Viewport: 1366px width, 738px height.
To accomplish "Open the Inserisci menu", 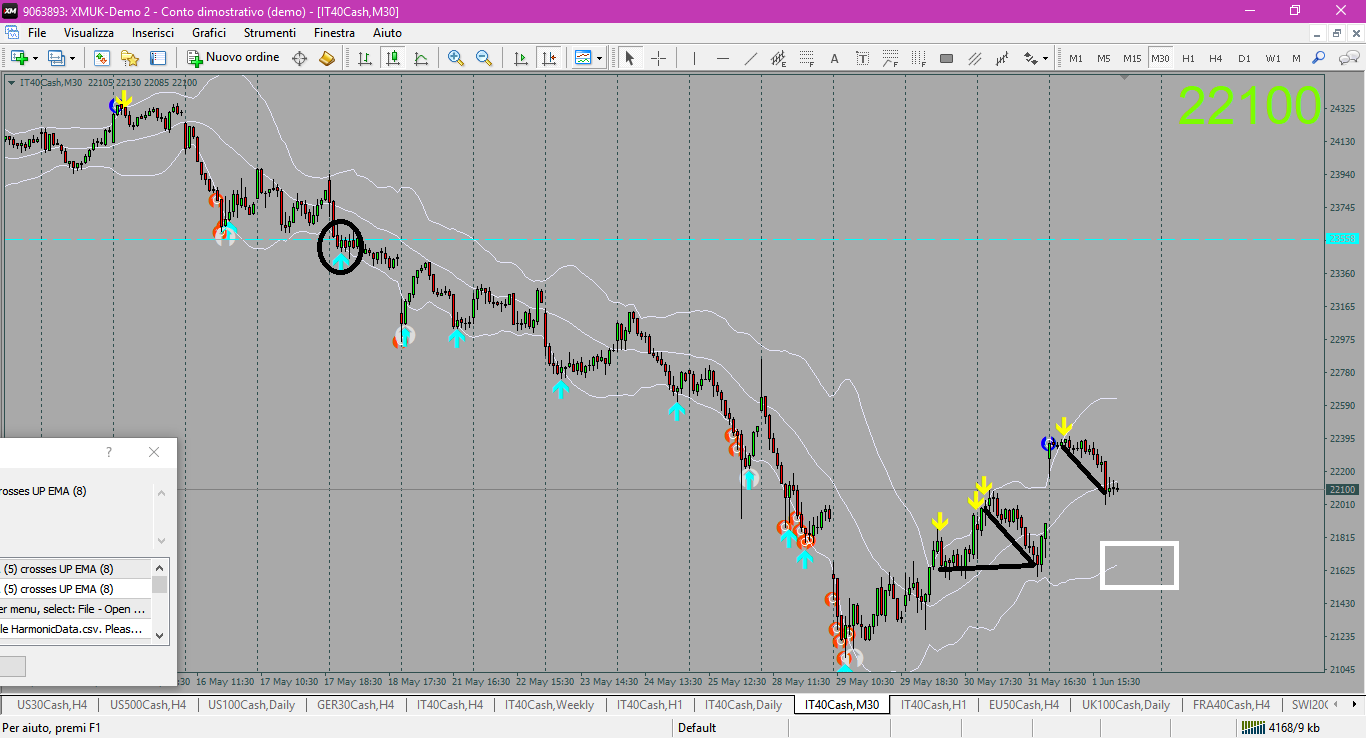I will 153,33.
